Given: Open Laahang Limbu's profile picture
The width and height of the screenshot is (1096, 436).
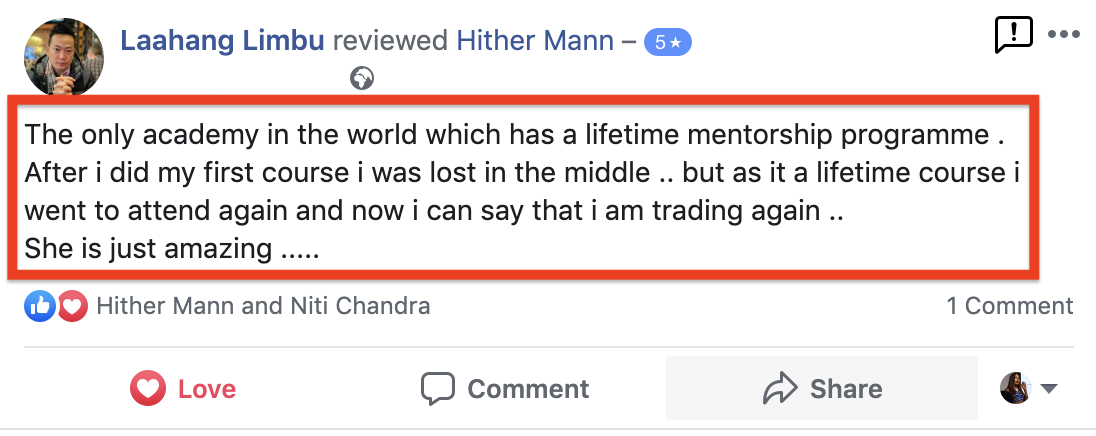Looking at the screenshot, I should [64, 57].
